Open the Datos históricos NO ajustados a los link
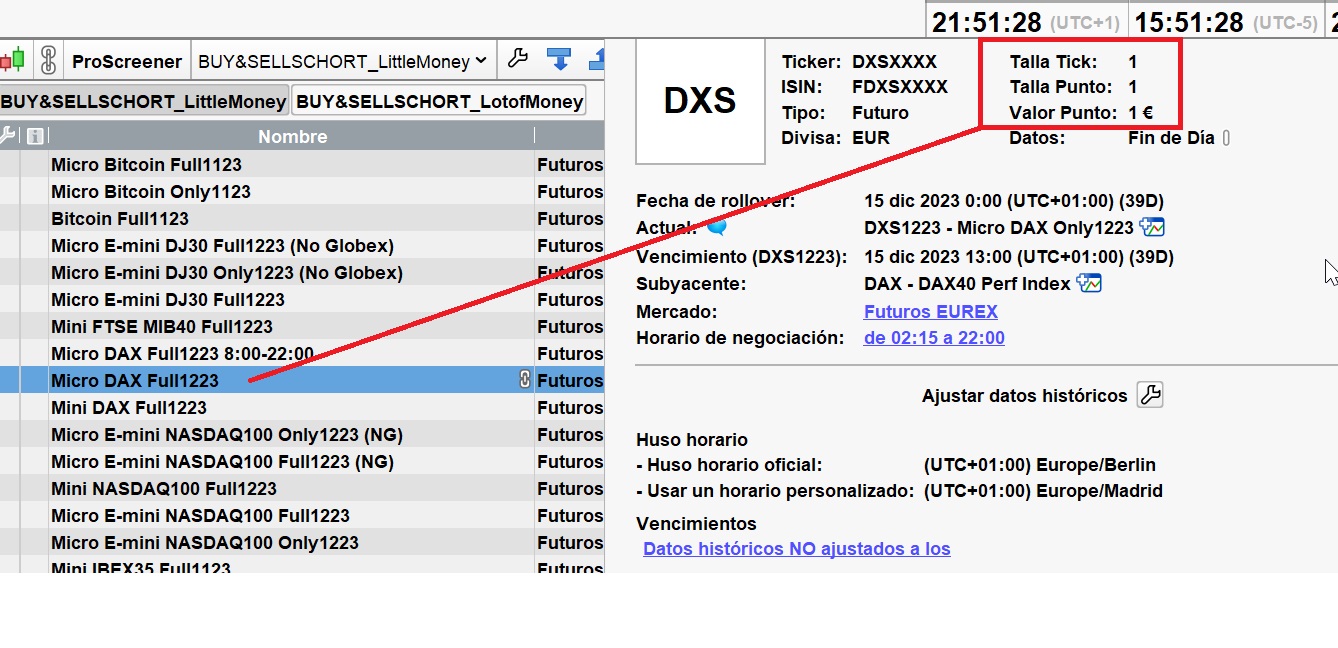The image size is (1338, 648). point(797,548)
